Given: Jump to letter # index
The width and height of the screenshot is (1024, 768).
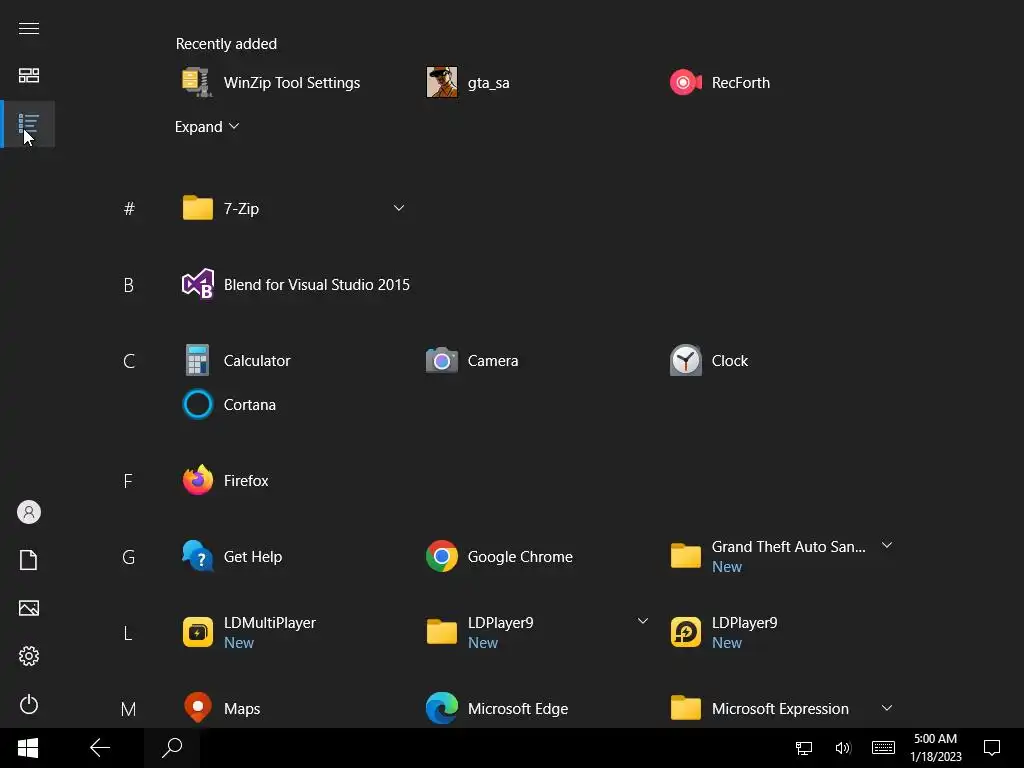Looking at the screenshot, I should click(129, 209).
